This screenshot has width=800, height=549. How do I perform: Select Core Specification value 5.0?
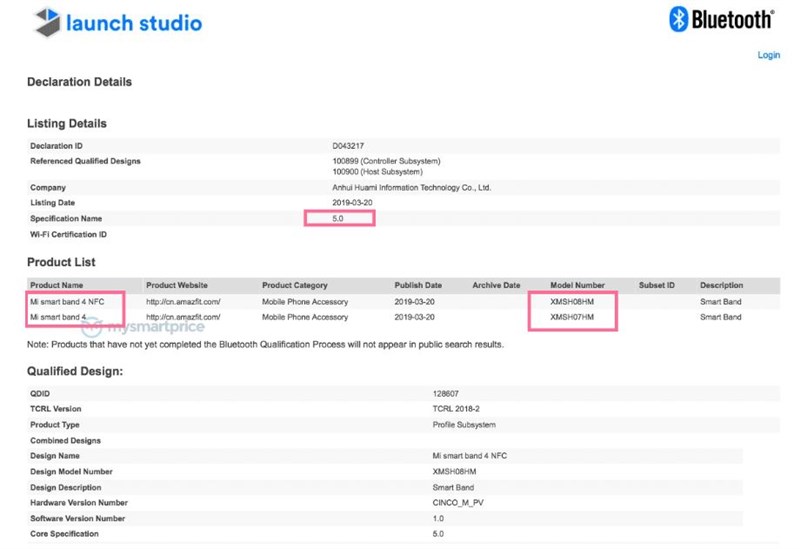(438, 534)
